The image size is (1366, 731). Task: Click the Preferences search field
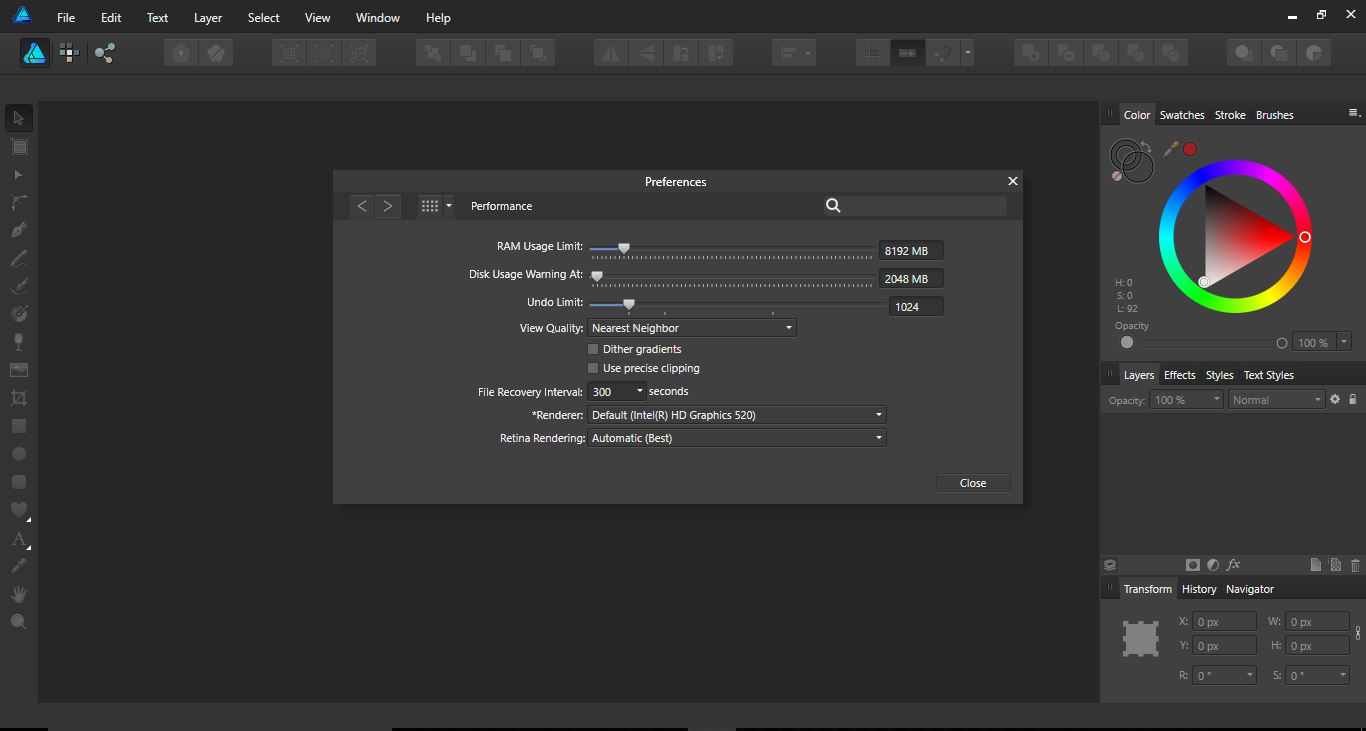click(x=915, y=205)
